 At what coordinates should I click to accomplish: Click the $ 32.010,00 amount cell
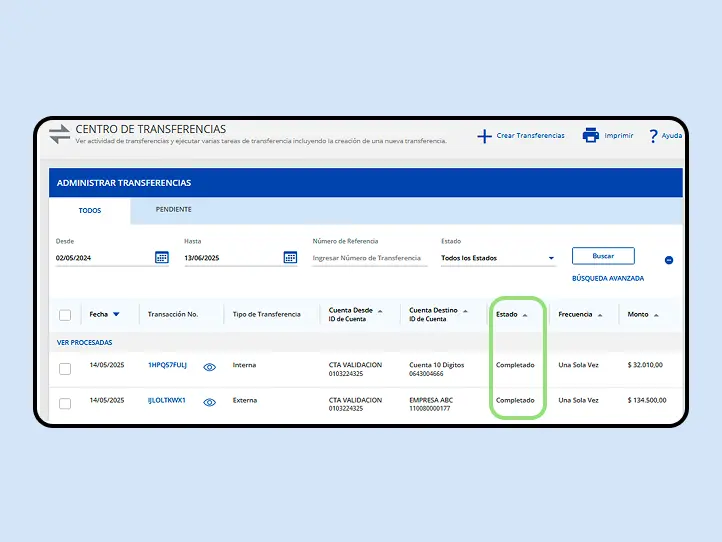pyautogui.click(x=645, y=365)
